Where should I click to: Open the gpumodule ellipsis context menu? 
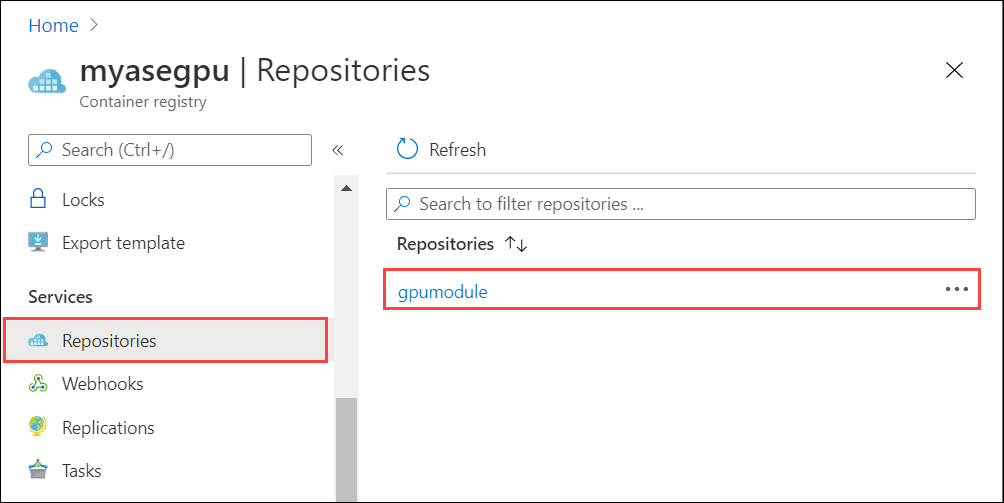956,289
